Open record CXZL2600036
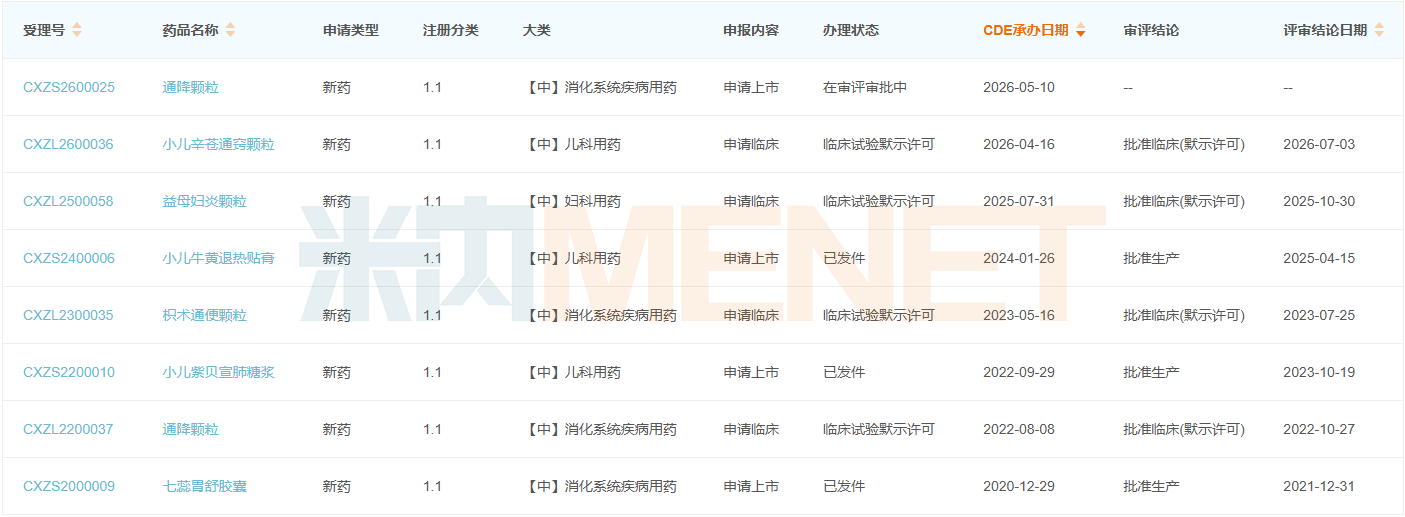 [68, 144]
